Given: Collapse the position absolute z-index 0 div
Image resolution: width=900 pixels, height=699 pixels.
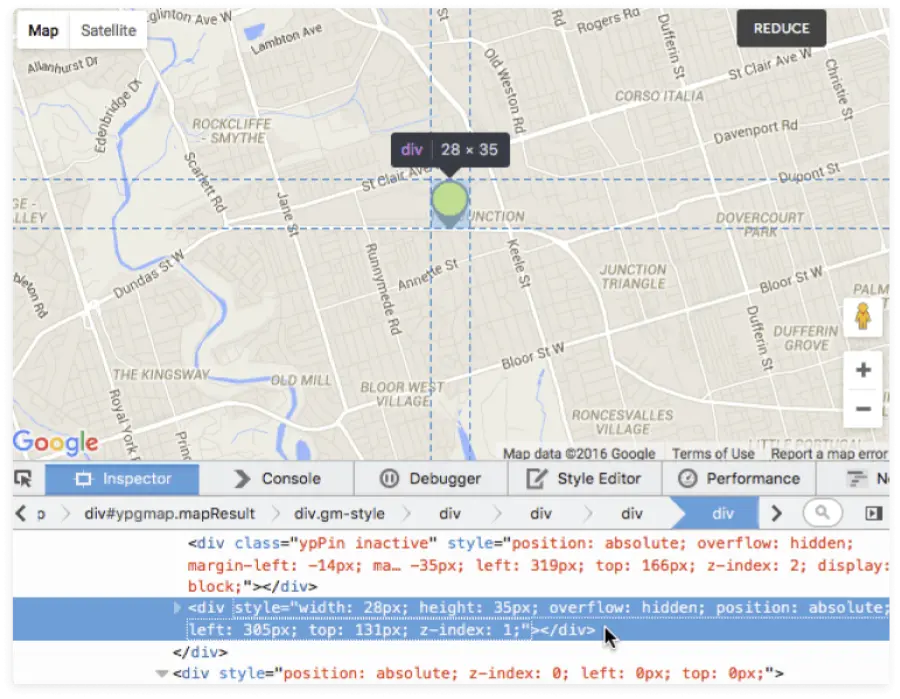Looking at the screenshot, I should point(162,673).
